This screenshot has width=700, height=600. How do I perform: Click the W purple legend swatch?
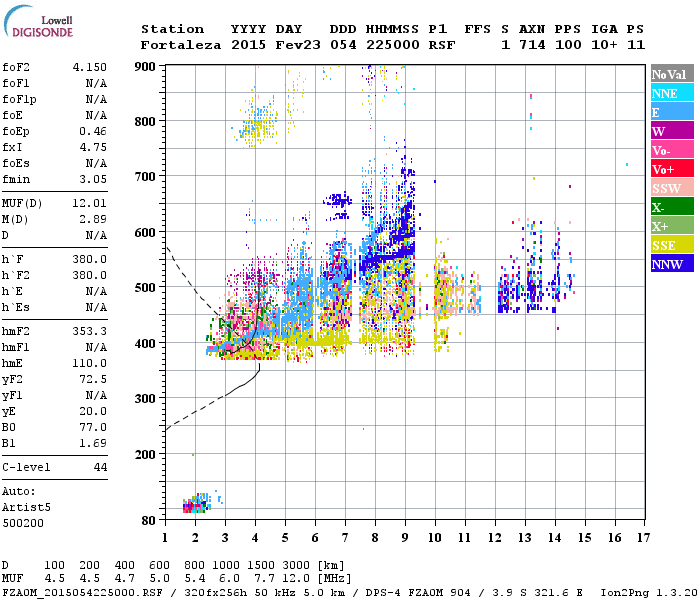tap(672, 131)
